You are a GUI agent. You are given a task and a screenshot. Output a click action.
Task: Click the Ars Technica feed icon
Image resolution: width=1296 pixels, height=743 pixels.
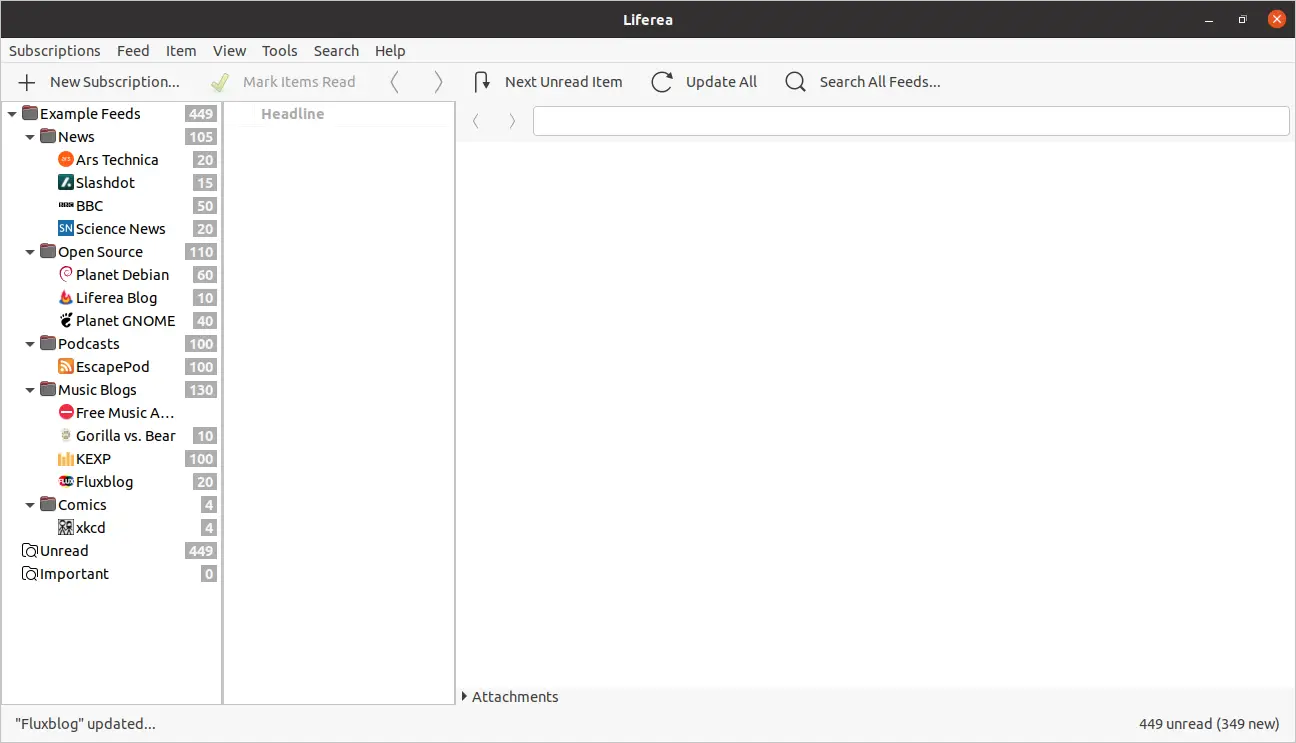point(66,160)
